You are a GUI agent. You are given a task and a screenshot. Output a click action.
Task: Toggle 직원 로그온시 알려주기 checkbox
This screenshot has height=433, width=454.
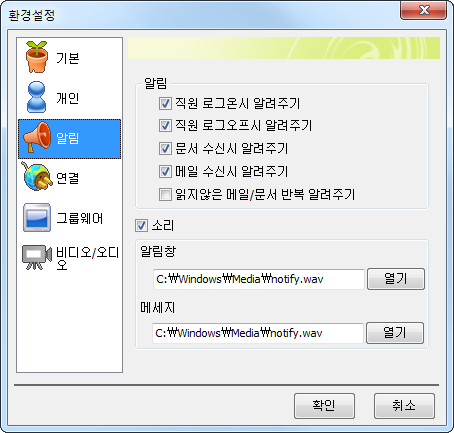[165, 103]
